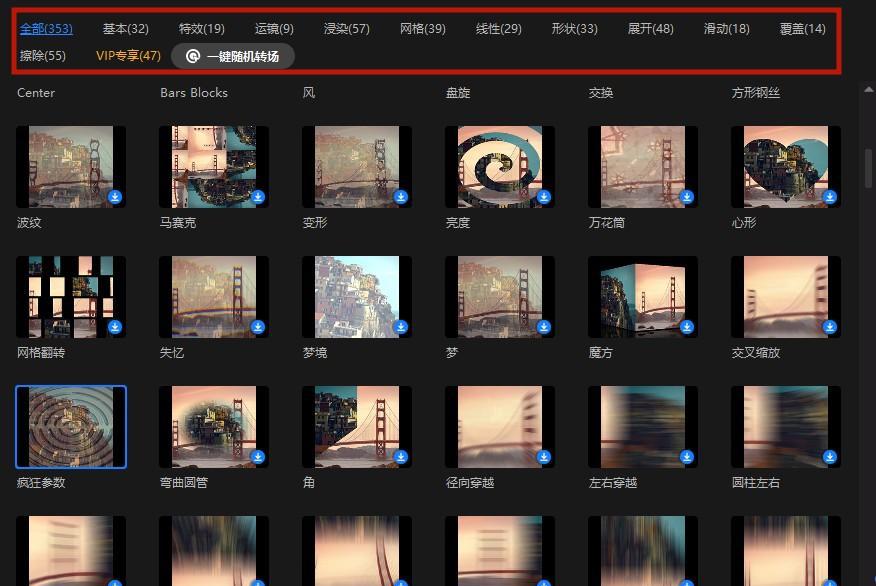Open the 形状(33) tab
Image resolution: width=876 pixels, height=586 pixels.
point(575,28)
